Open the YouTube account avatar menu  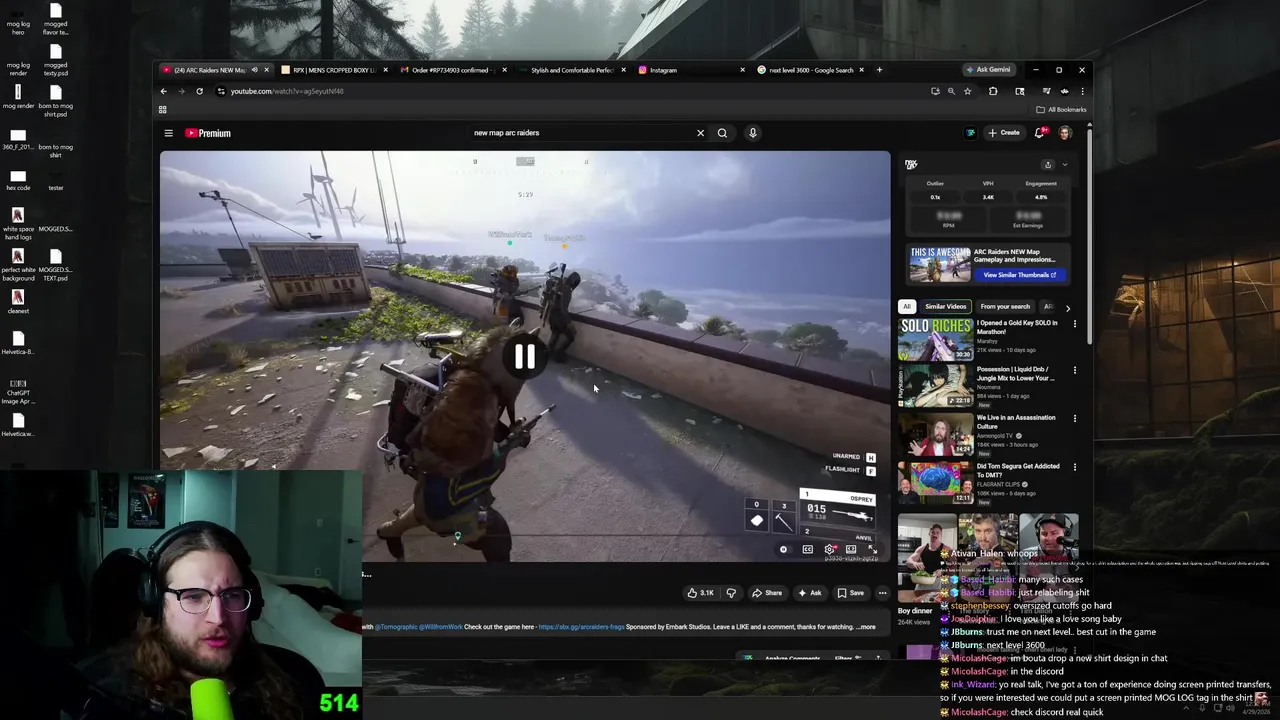click(x=1065, y=133)
